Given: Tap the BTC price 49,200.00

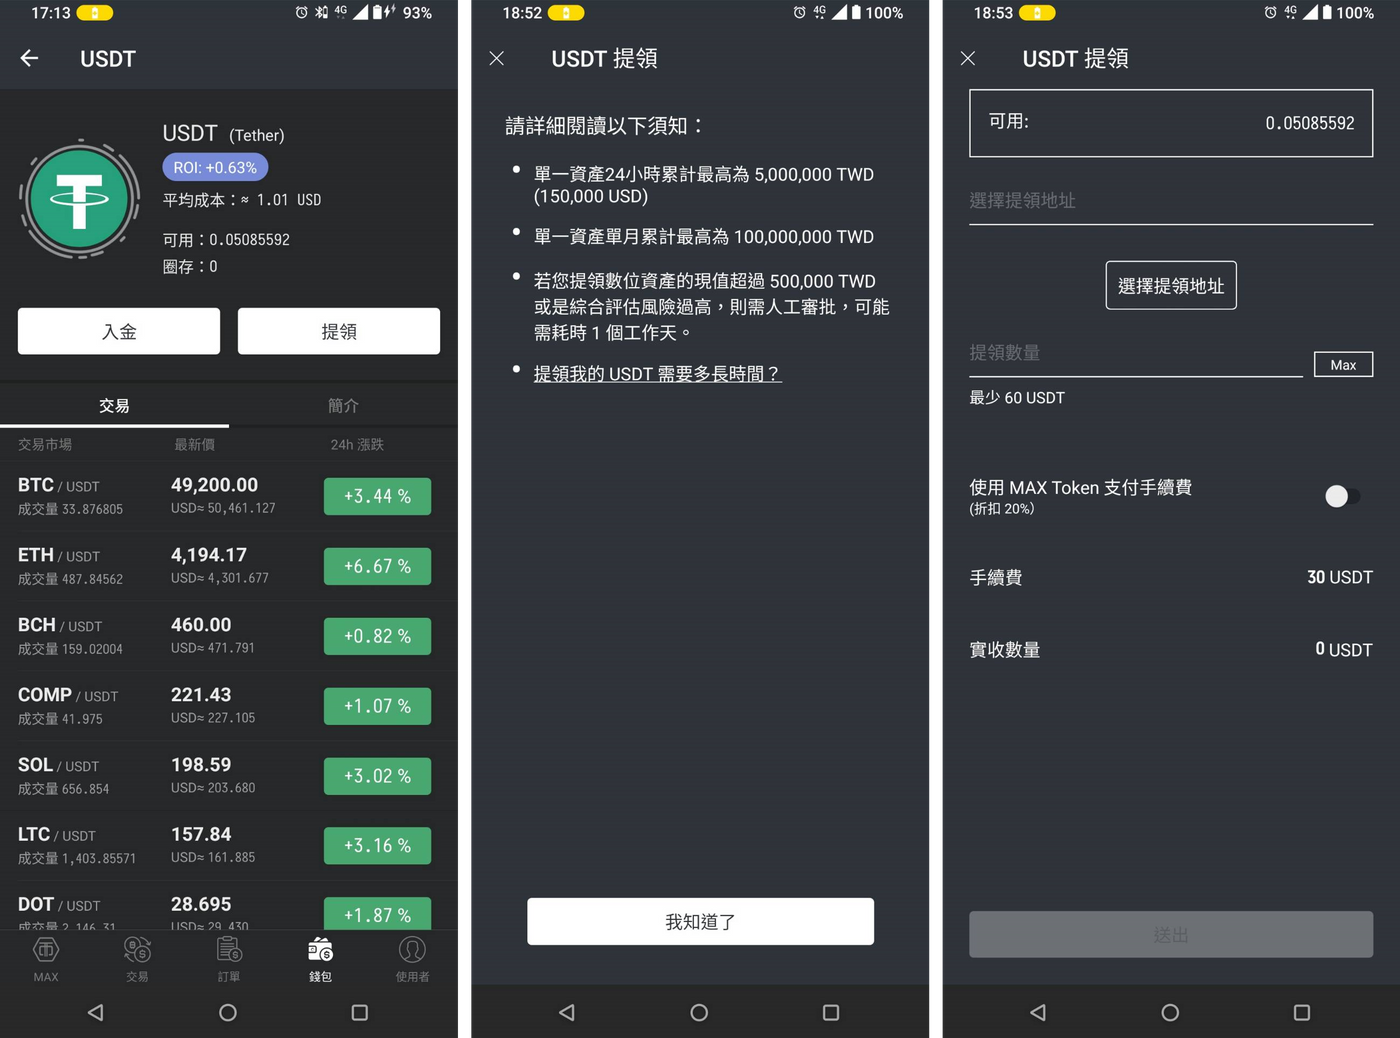Looking at the screenshot, I should pyautogui.click(x=214, y=485).
